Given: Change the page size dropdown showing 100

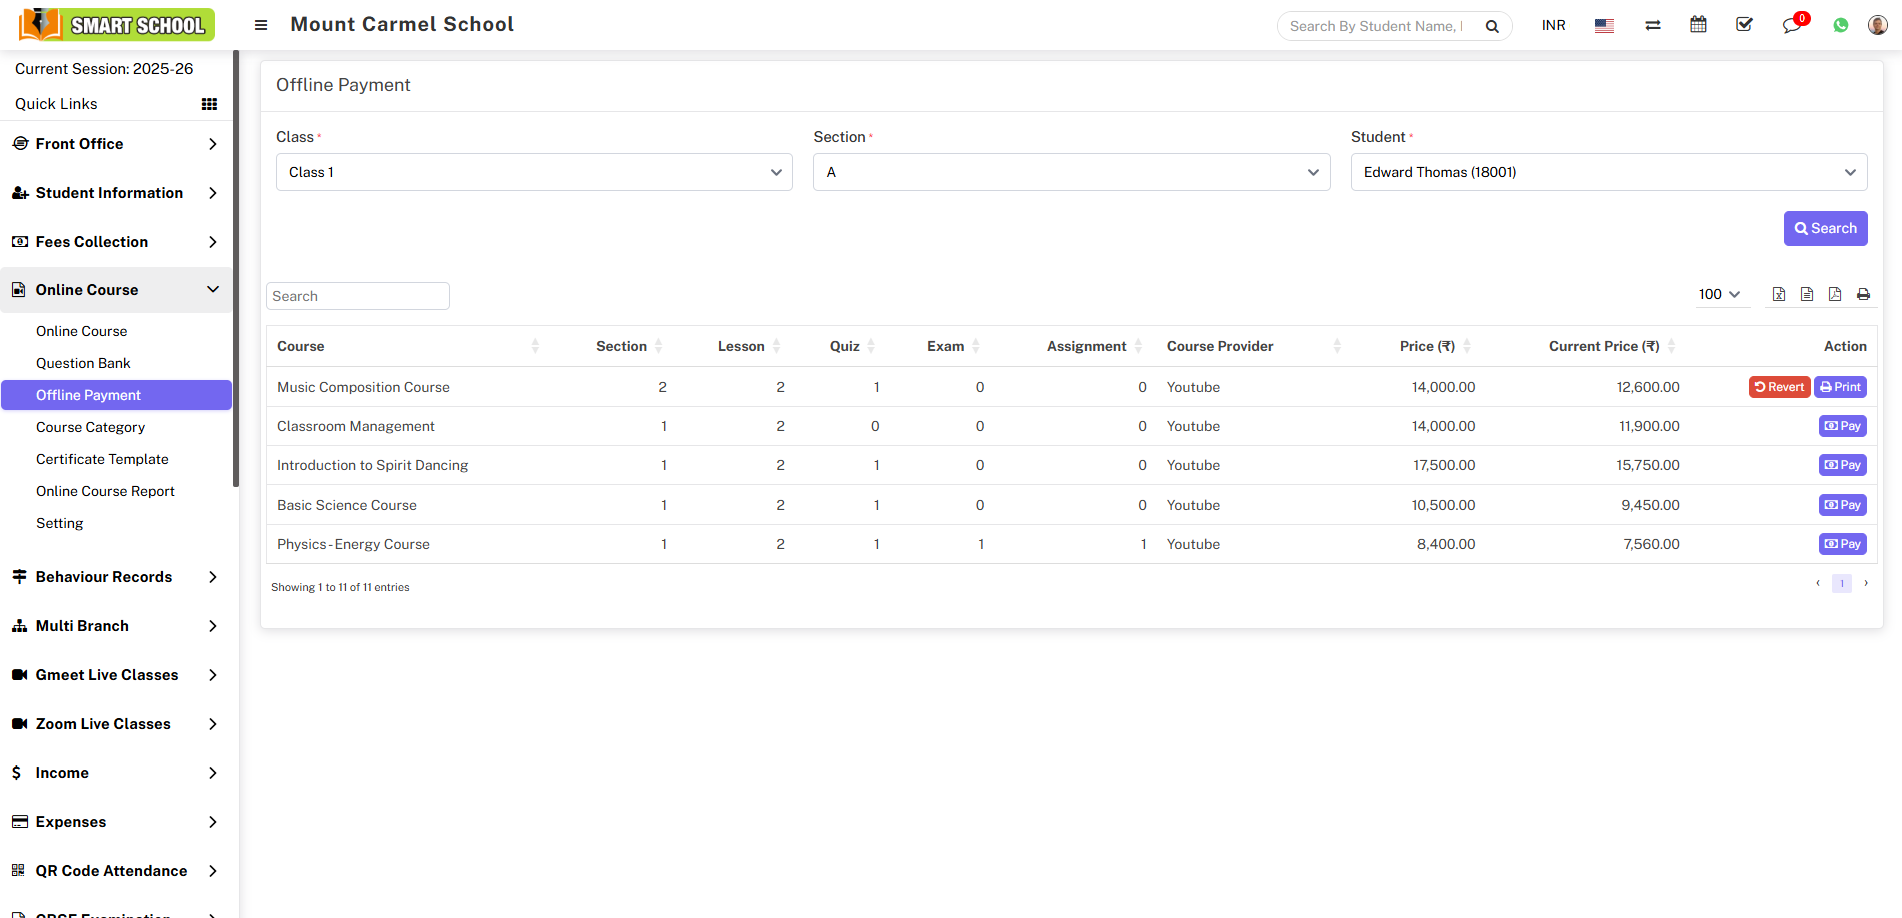Looking at the screenshot, I should [x=1719, y=294].
